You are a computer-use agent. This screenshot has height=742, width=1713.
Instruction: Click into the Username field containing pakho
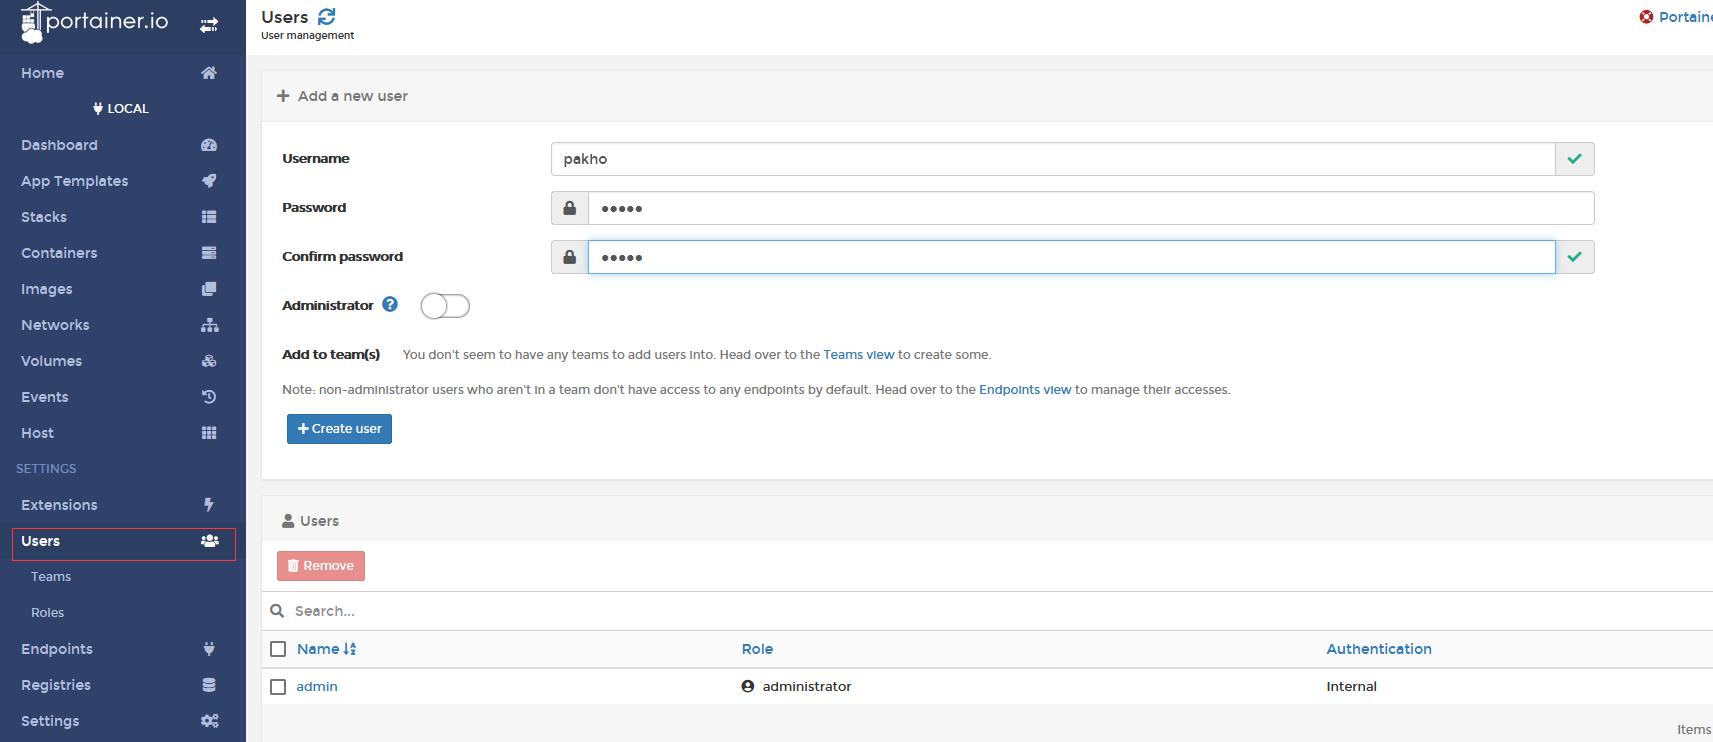coord(1053,159)
